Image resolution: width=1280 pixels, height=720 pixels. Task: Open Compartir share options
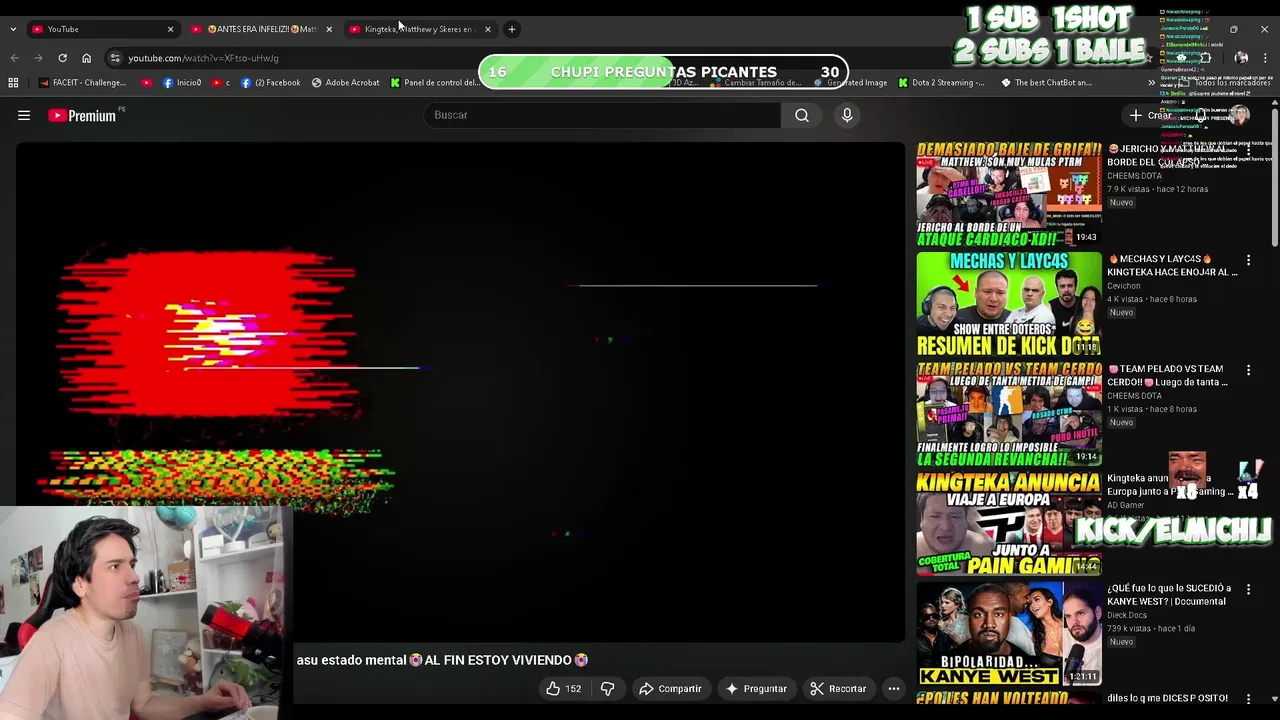[x=670, y=689]
